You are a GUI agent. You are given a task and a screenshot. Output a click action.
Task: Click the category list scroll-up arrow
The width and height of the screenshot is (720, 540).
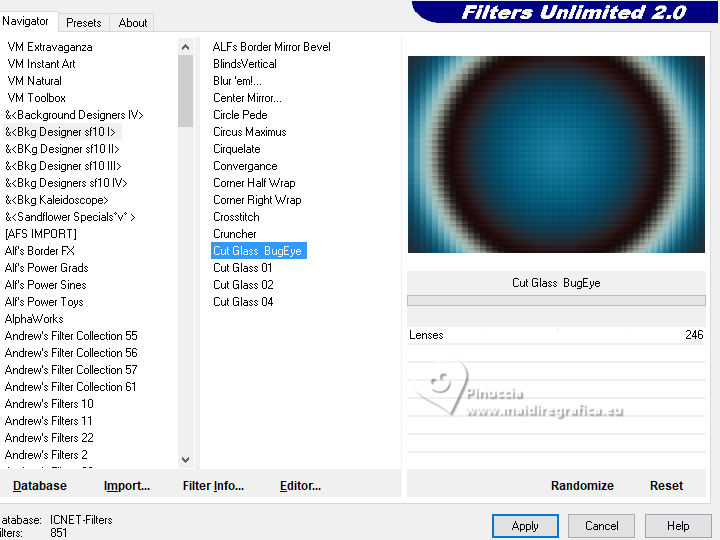(186, 47)
